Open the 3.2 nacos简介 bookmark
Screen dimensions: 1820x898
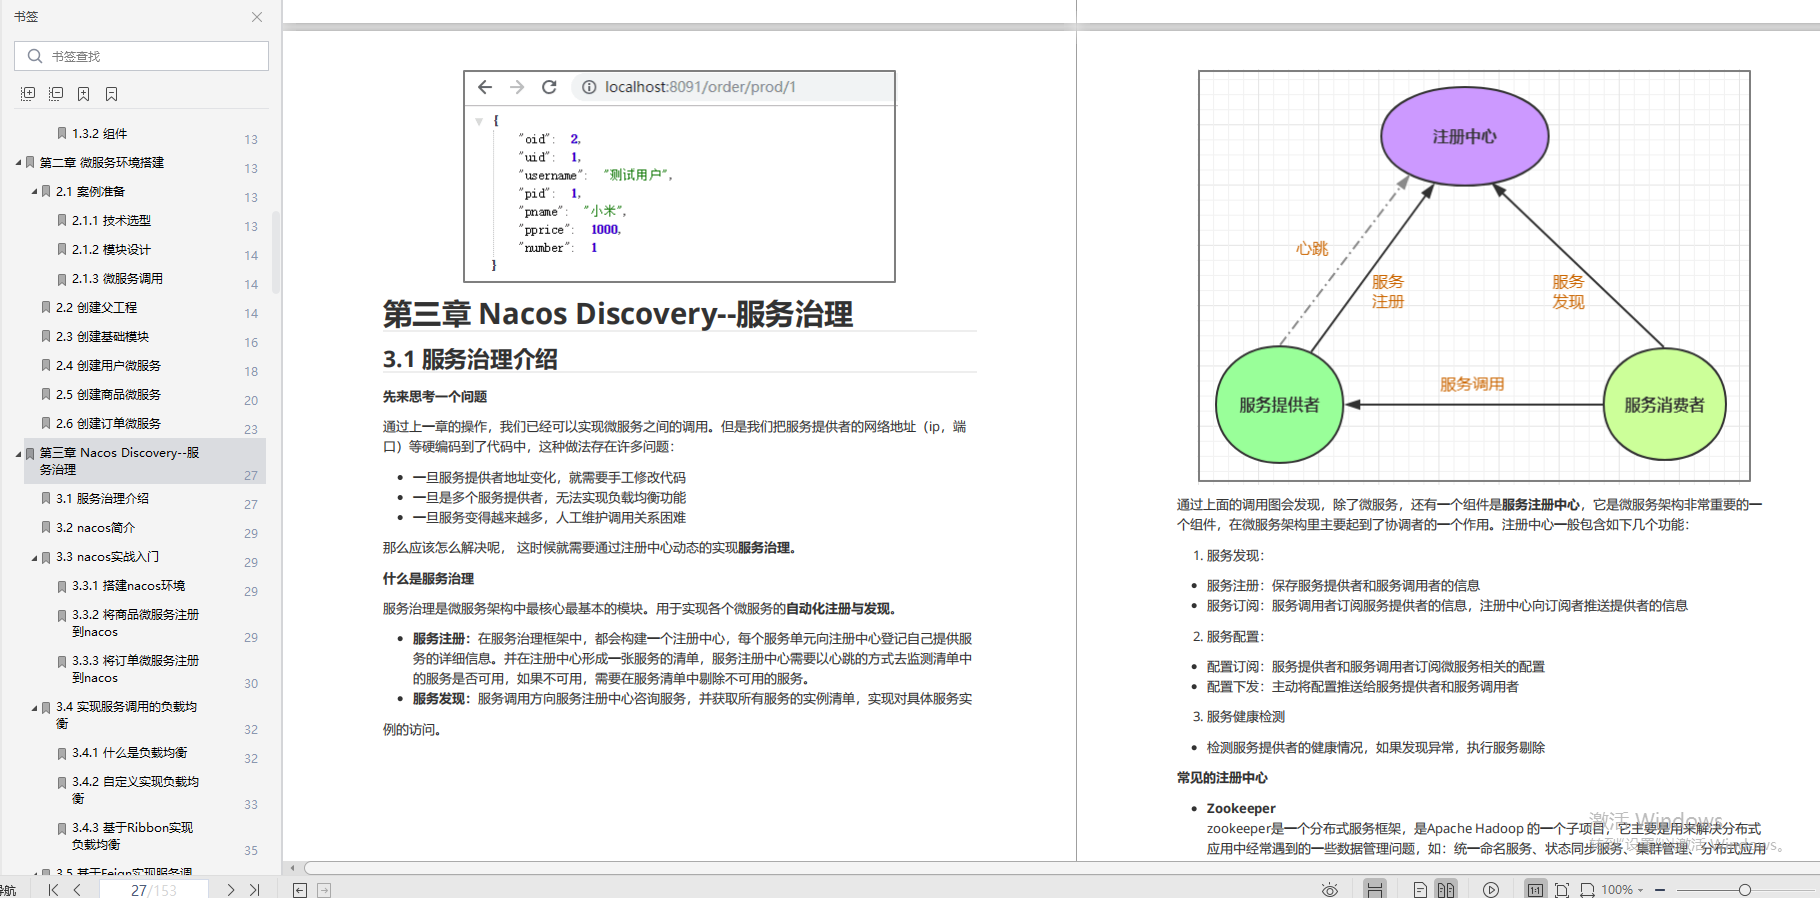pos(95,527)
